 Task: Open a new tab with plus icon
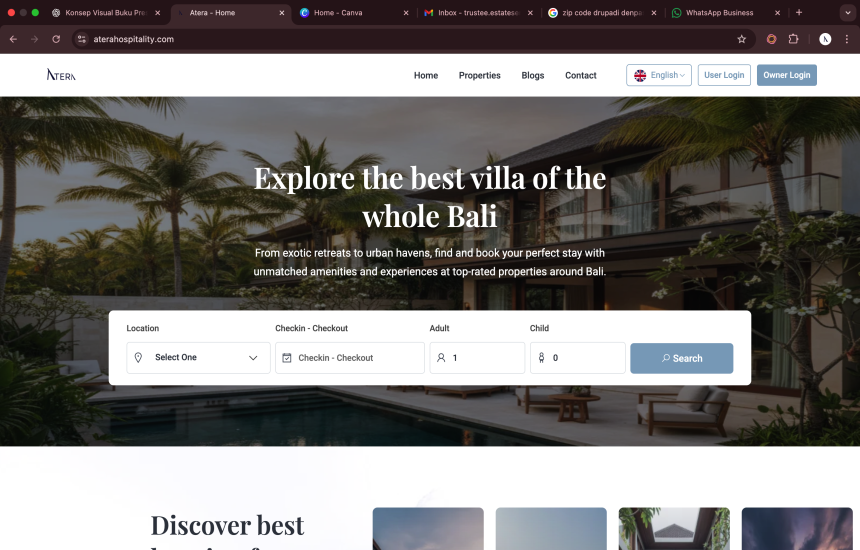(x=799, y=13)
